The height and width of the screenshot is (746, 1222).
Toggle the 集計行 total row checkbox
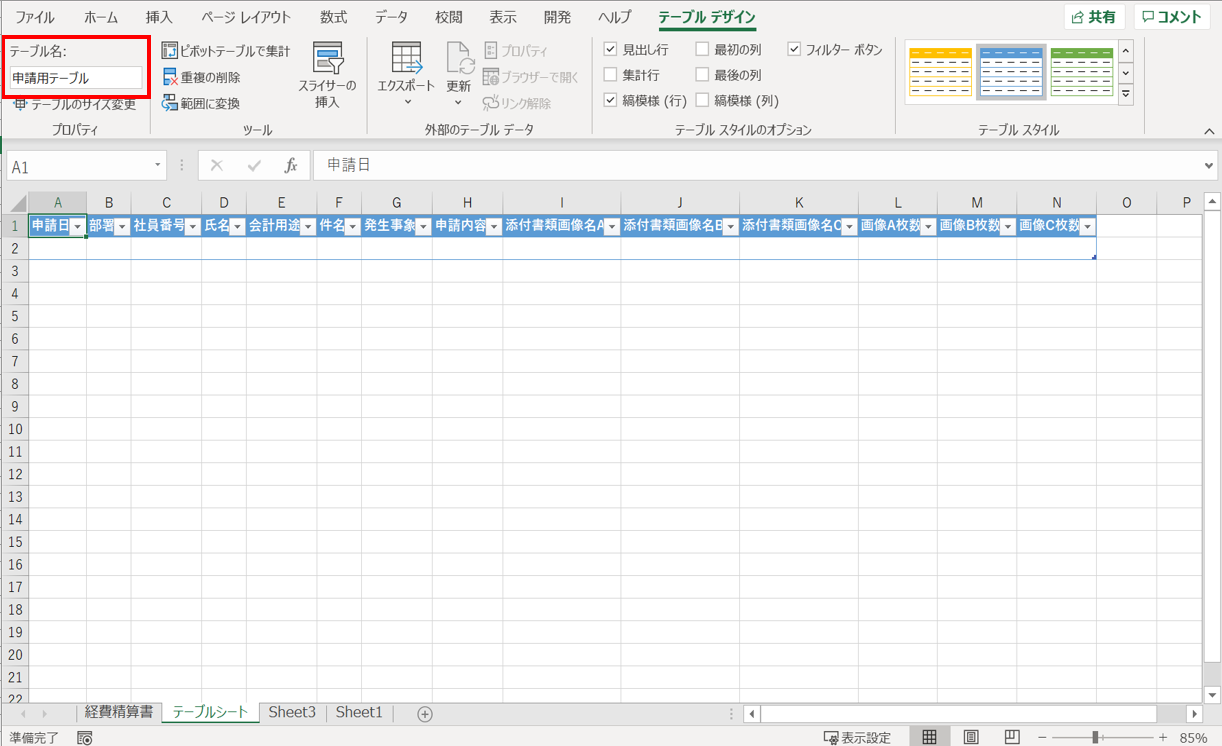point(611,74)
